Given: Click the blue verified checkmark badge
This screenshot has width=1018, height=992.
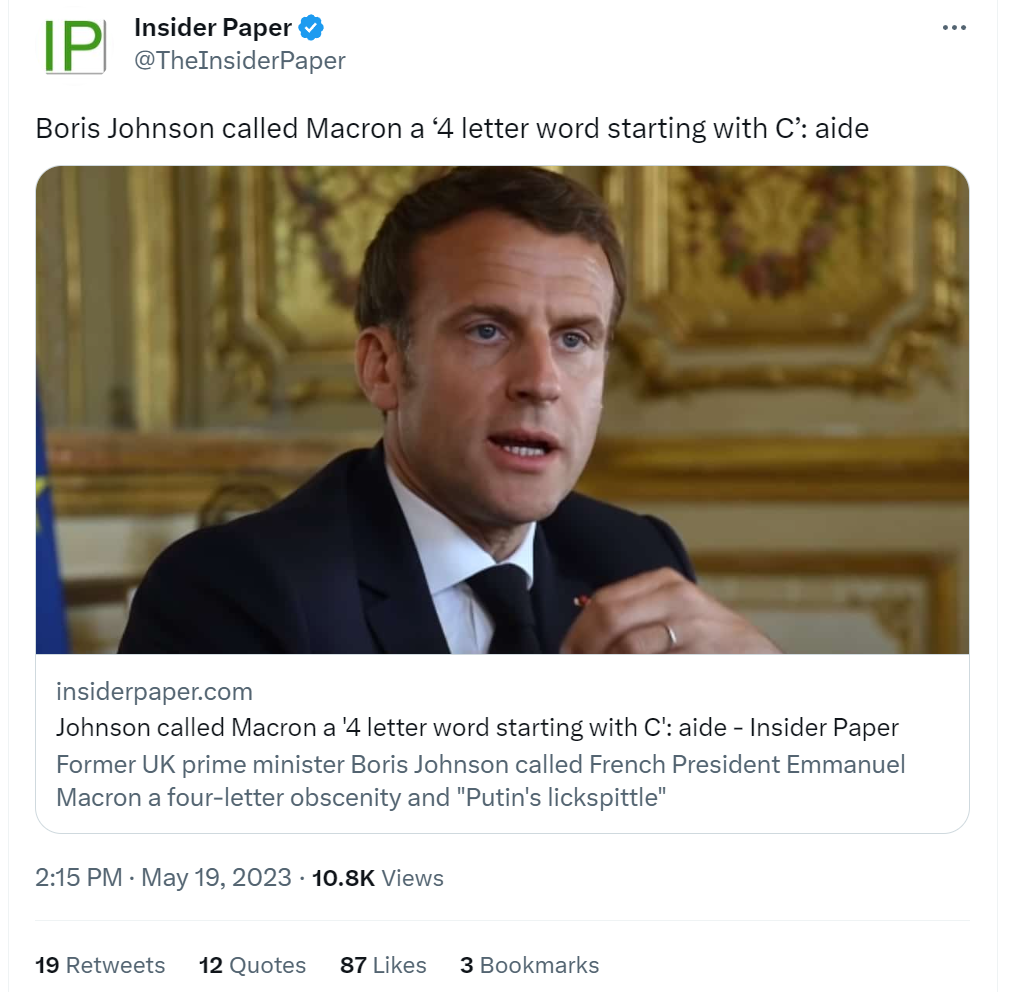Looking at the screenshot, I should click(311, 29).
